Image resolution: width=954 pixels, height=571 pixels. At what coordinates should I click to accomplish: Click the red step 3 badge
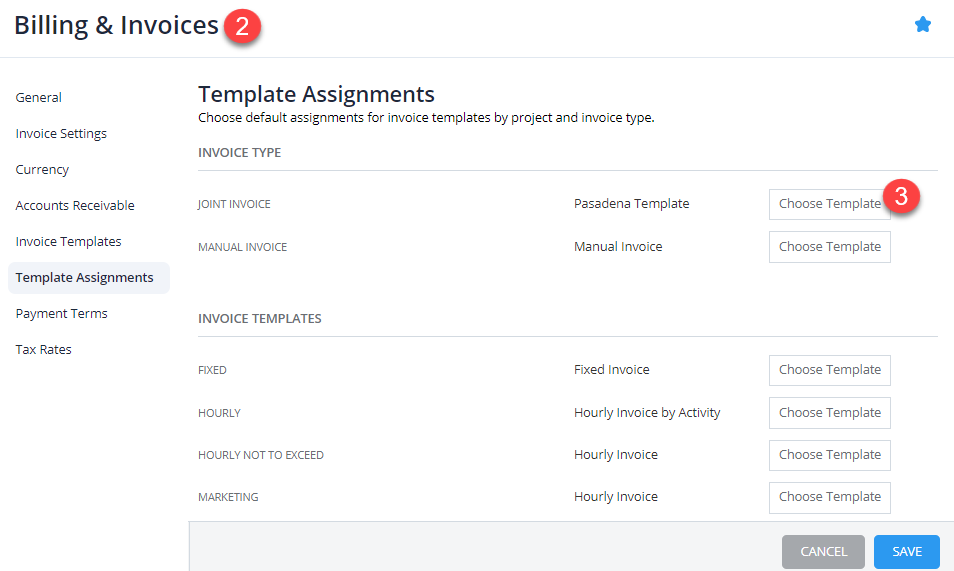point(901,196)
